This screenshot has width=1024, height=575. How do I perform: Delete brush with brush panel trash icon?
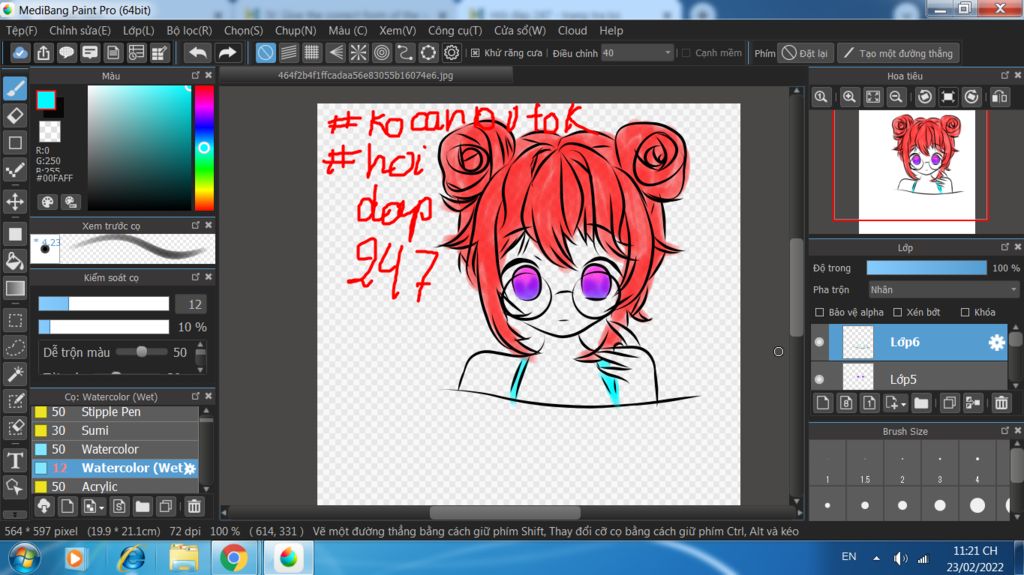point(194,506)
